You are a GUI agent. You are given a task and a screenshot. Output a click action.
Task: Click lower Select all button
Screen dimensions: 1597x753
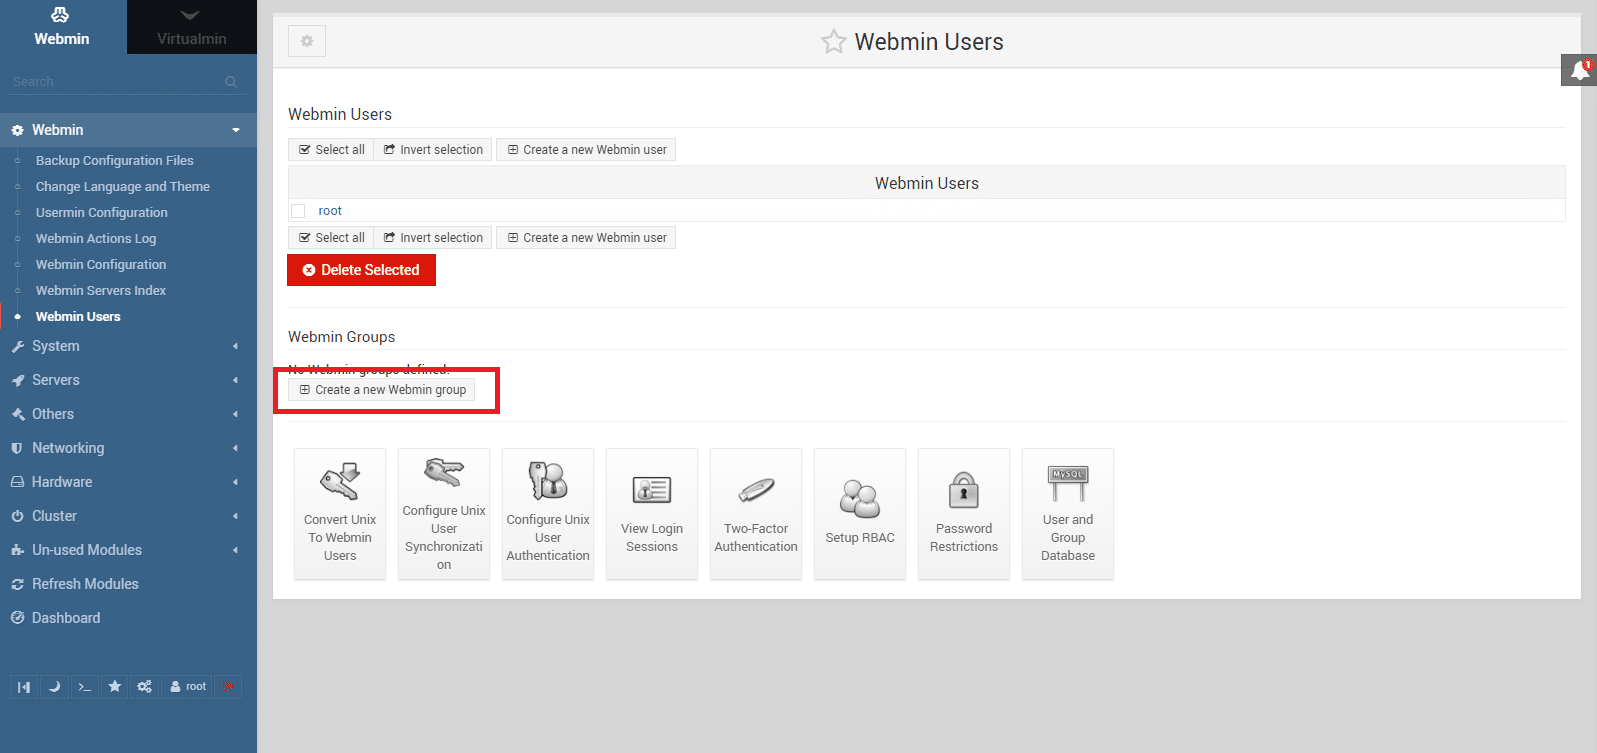(x=331, y=238)
